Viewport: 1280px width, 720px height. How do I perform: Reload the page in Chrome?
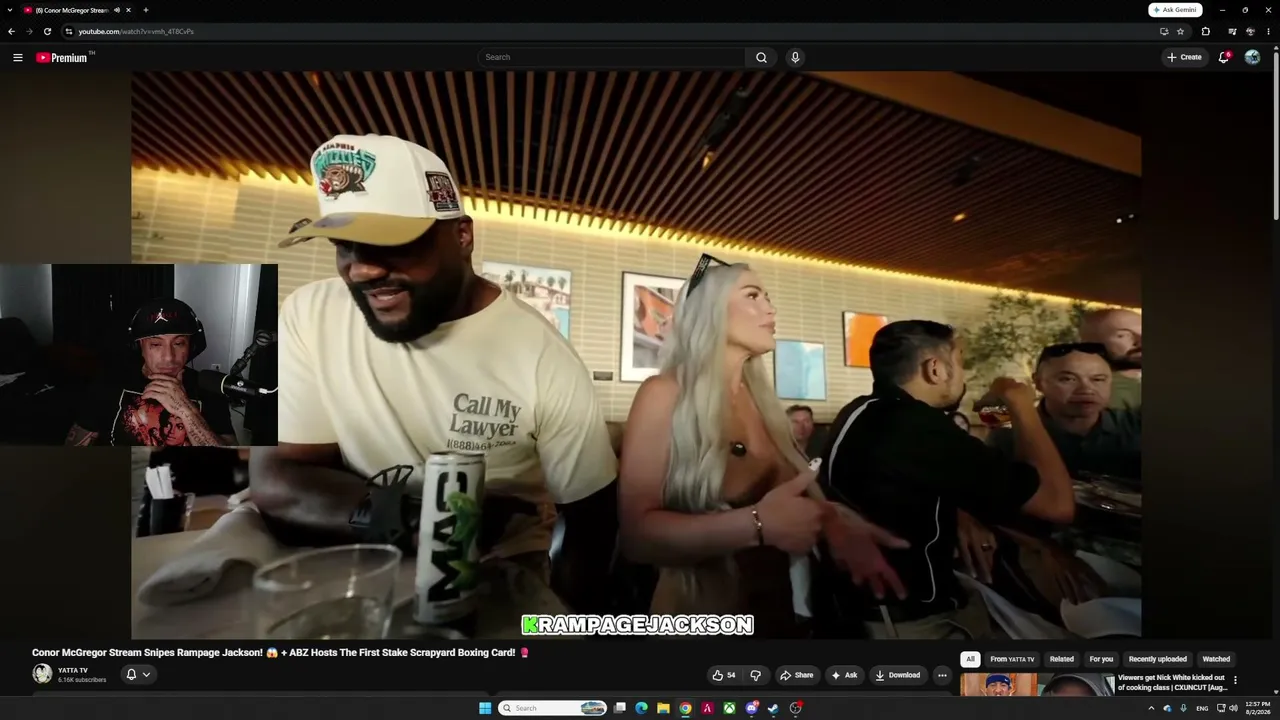[x=47, y=31]
